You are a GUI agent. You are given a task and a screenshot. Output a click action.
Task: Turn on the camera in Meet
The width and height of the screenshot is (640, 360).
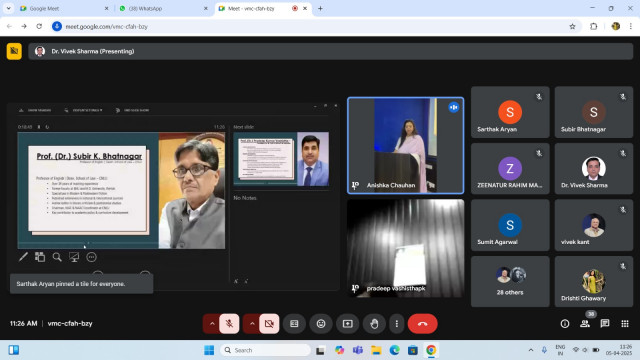pyautogui.click(x=269, y=324)
